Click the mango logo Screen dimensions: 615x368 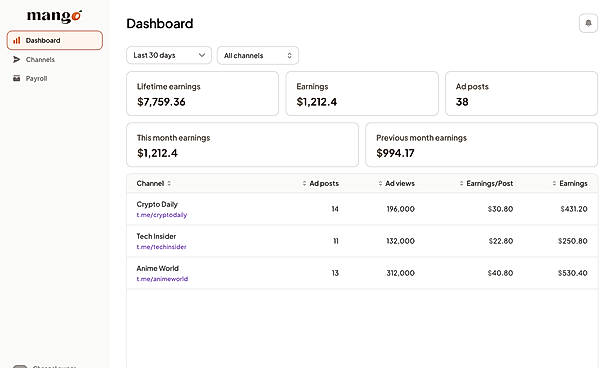[55, 16]
